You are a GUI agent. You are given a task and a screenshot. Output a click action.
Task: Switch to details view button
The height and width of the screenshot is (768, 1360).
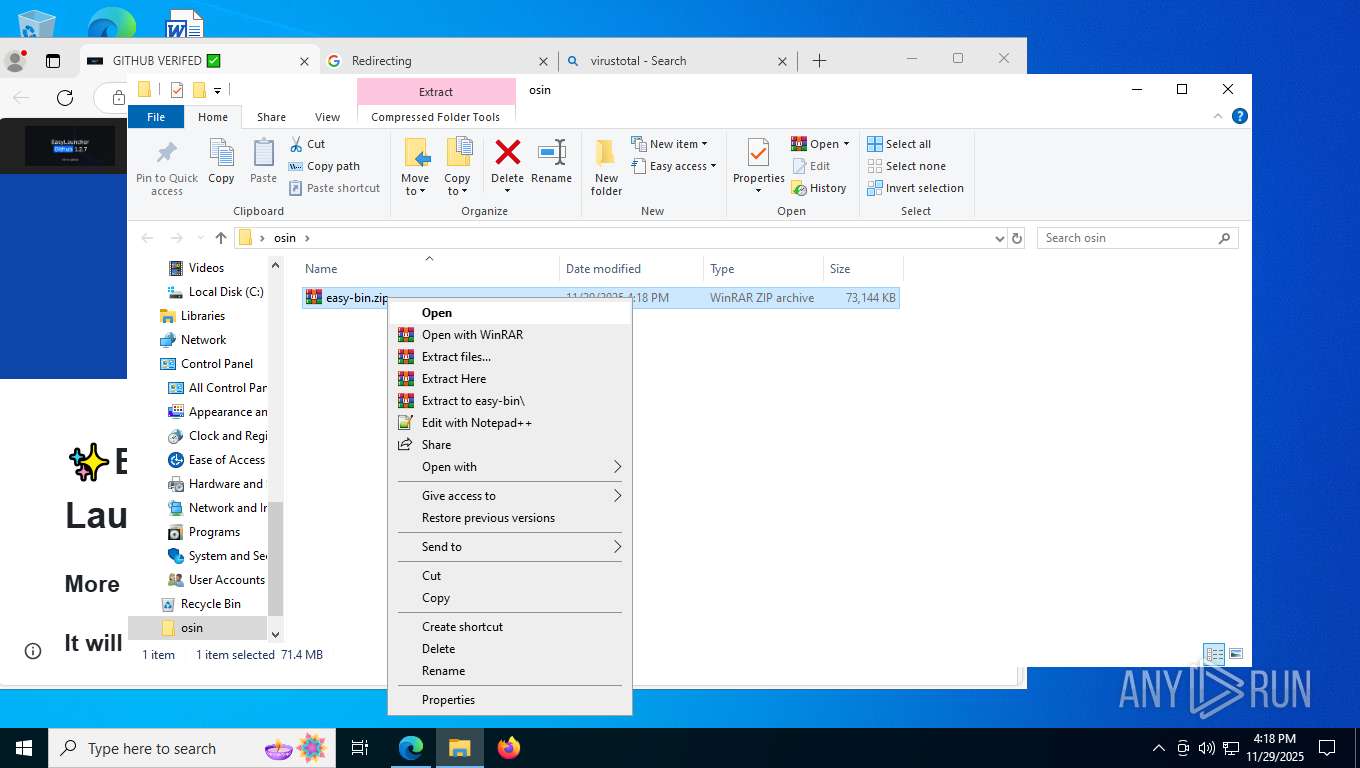[1214, 654]
